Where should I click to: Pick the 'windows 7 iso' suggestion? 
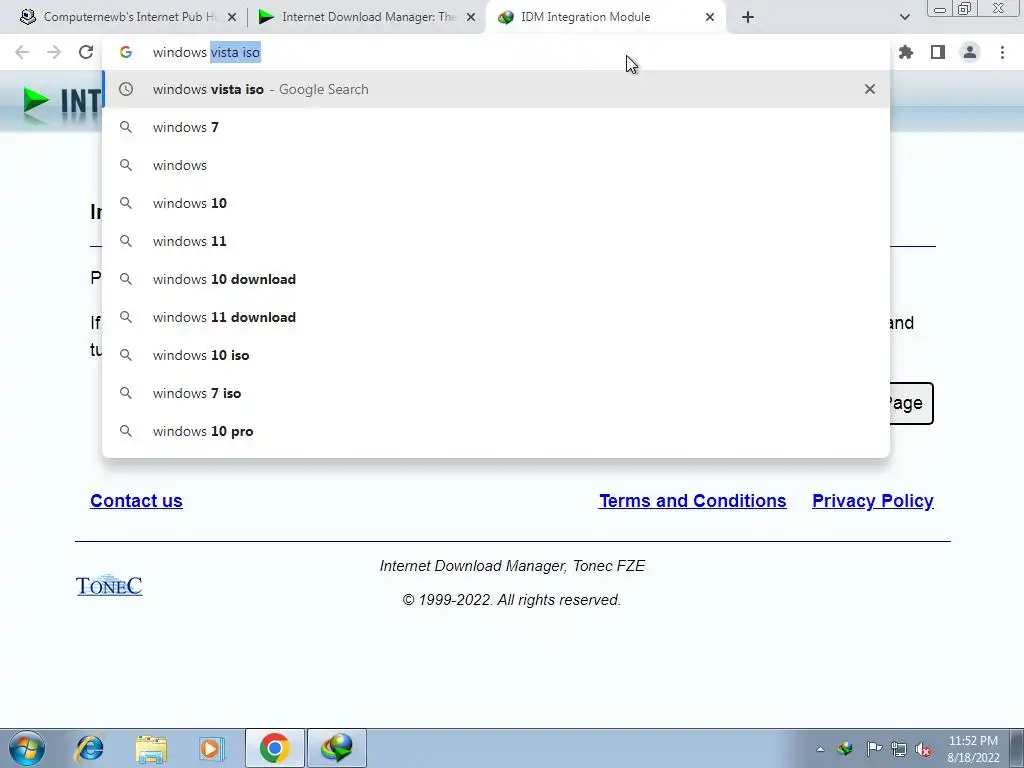coord(496,393)
